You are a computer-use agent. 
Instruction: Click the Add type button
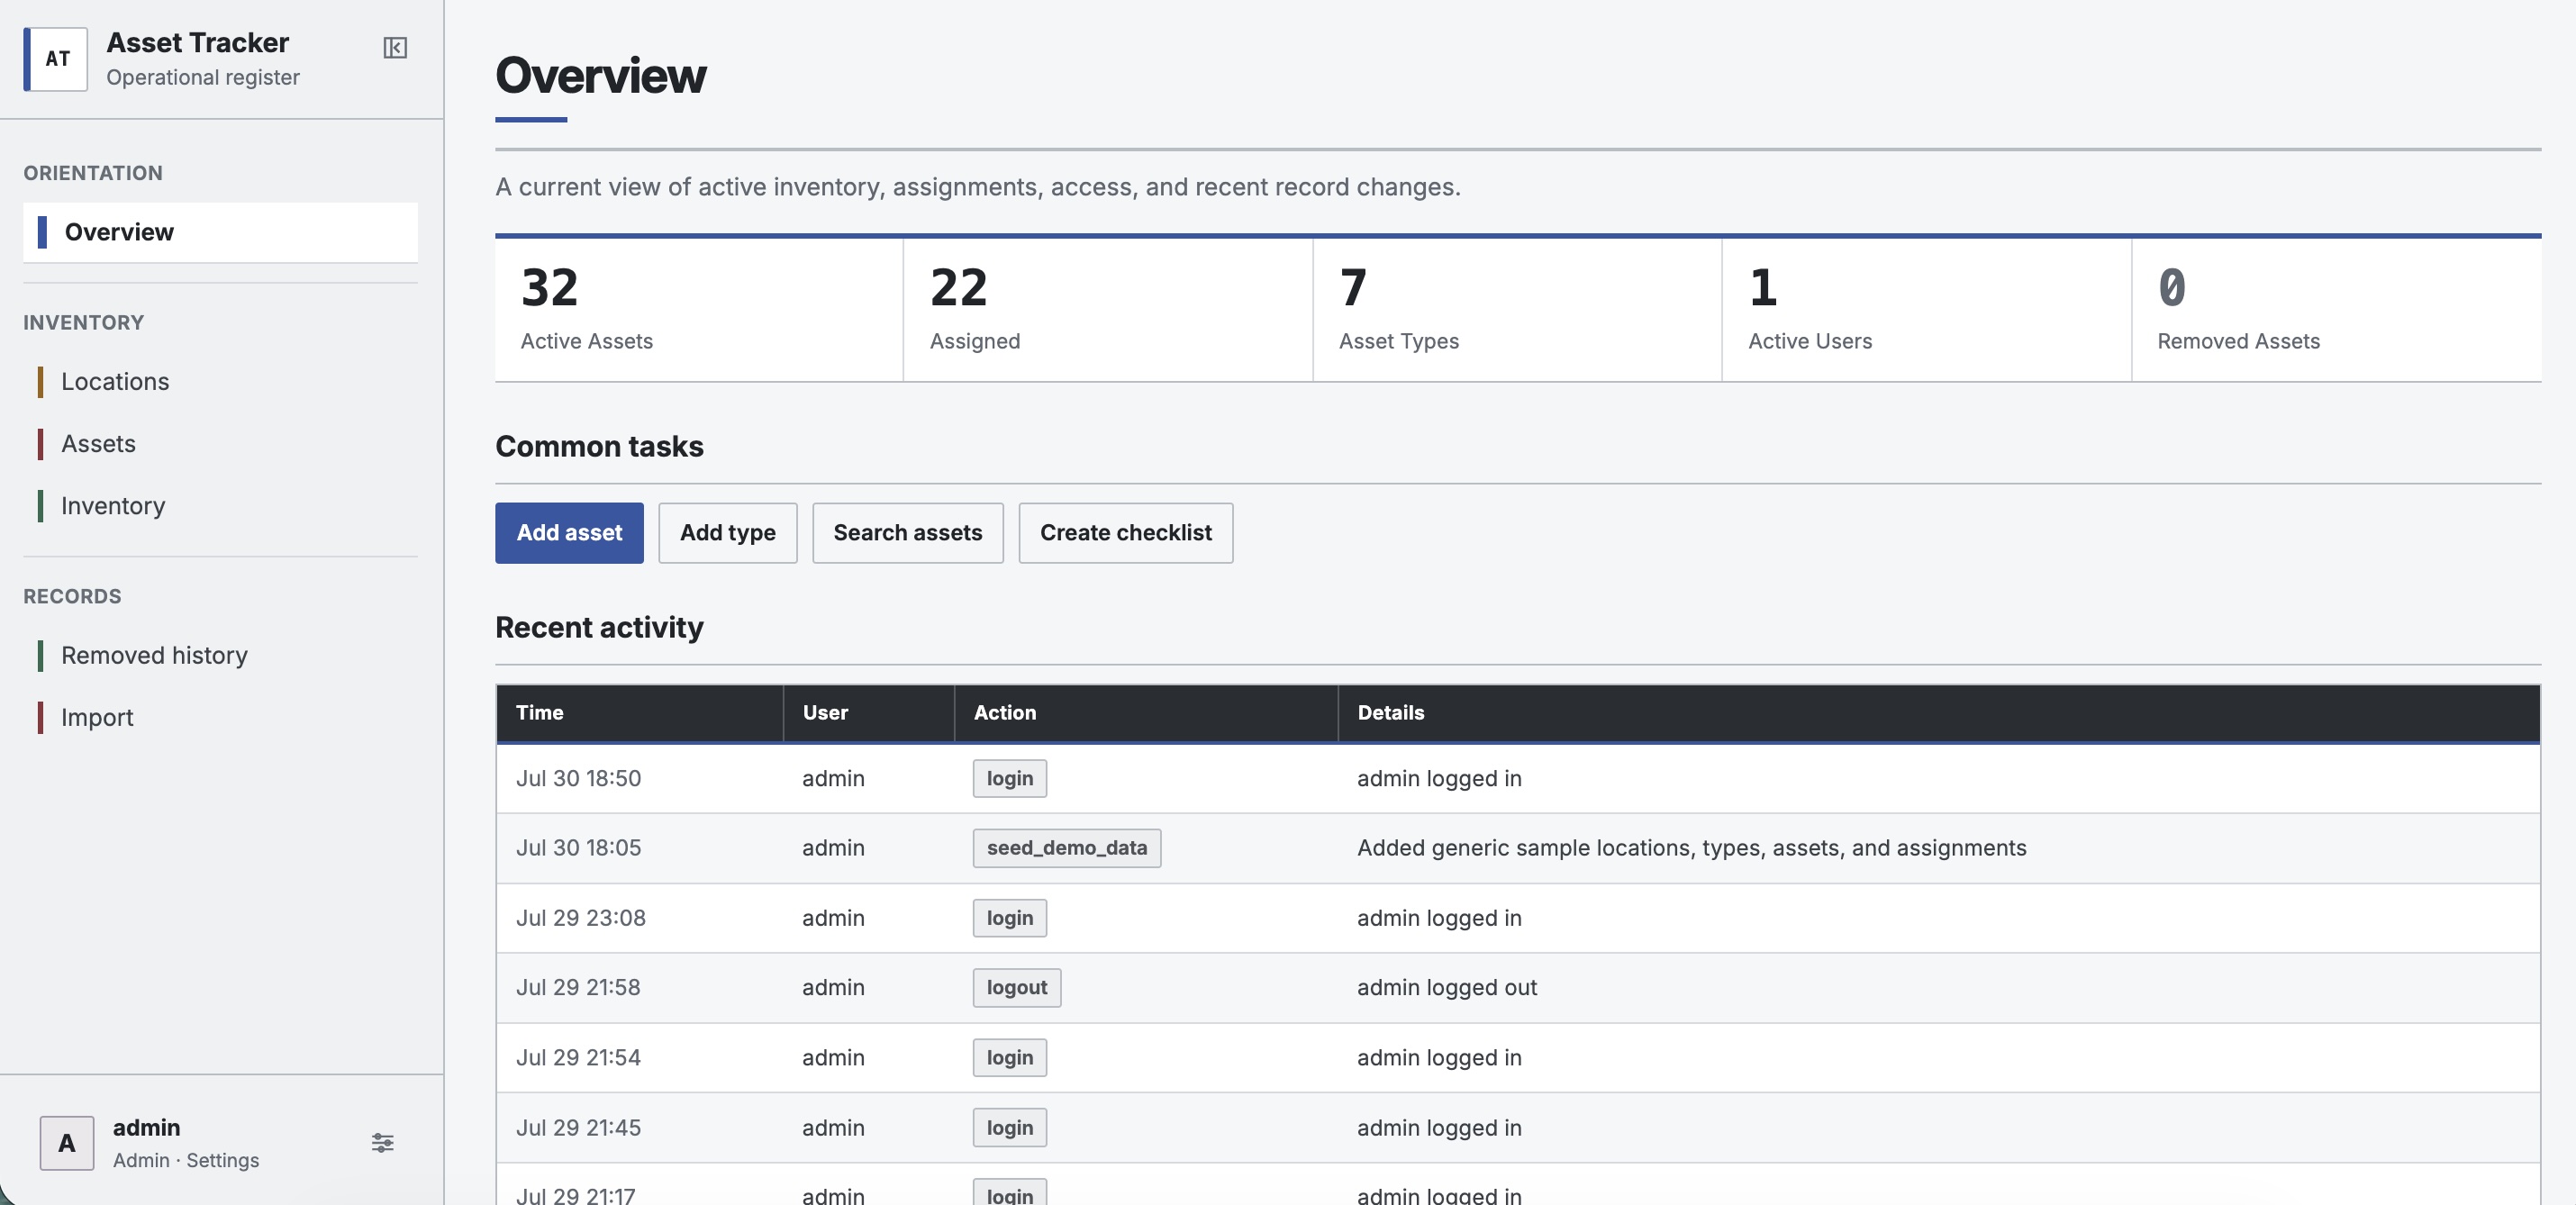click(727, 533)
